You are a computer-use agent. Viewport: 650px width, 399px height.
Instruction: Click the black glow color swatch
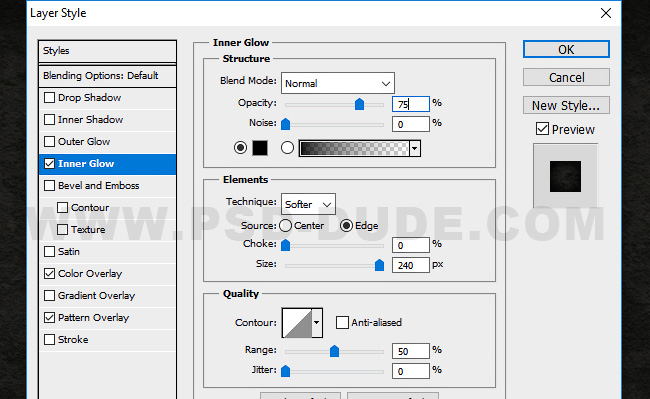click(260, 148)
